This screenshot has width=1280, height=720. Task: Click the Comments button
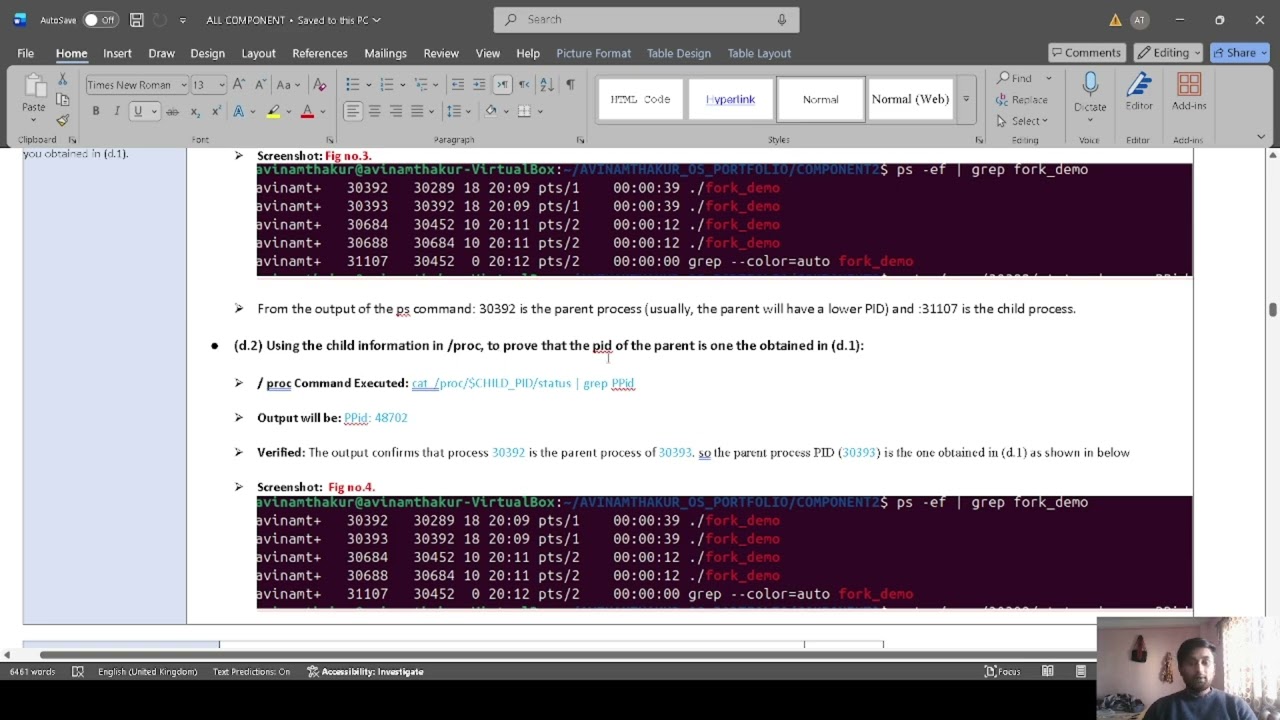tap(1087, 53)
